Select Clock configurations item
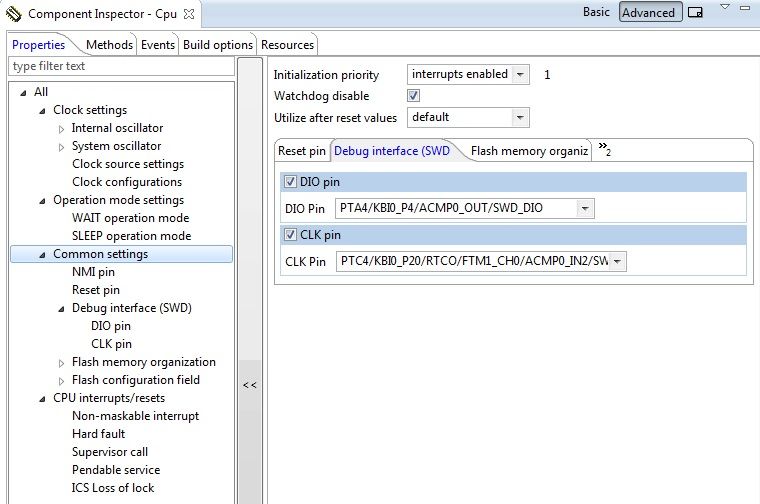The width and height of the screenshot is (760, 504). [x=127, y=182]
